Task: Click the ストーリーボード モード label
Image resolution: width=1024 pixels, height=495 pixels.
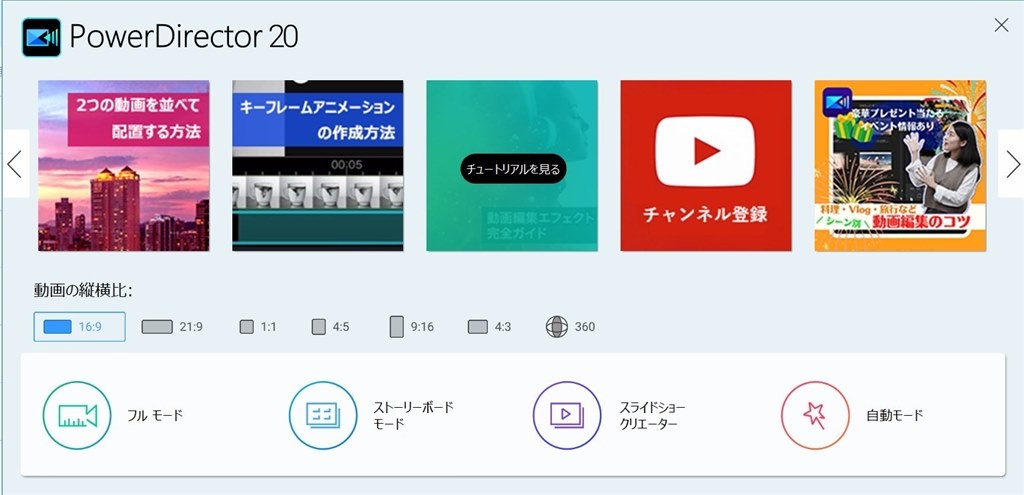Action: click(413, 415)
